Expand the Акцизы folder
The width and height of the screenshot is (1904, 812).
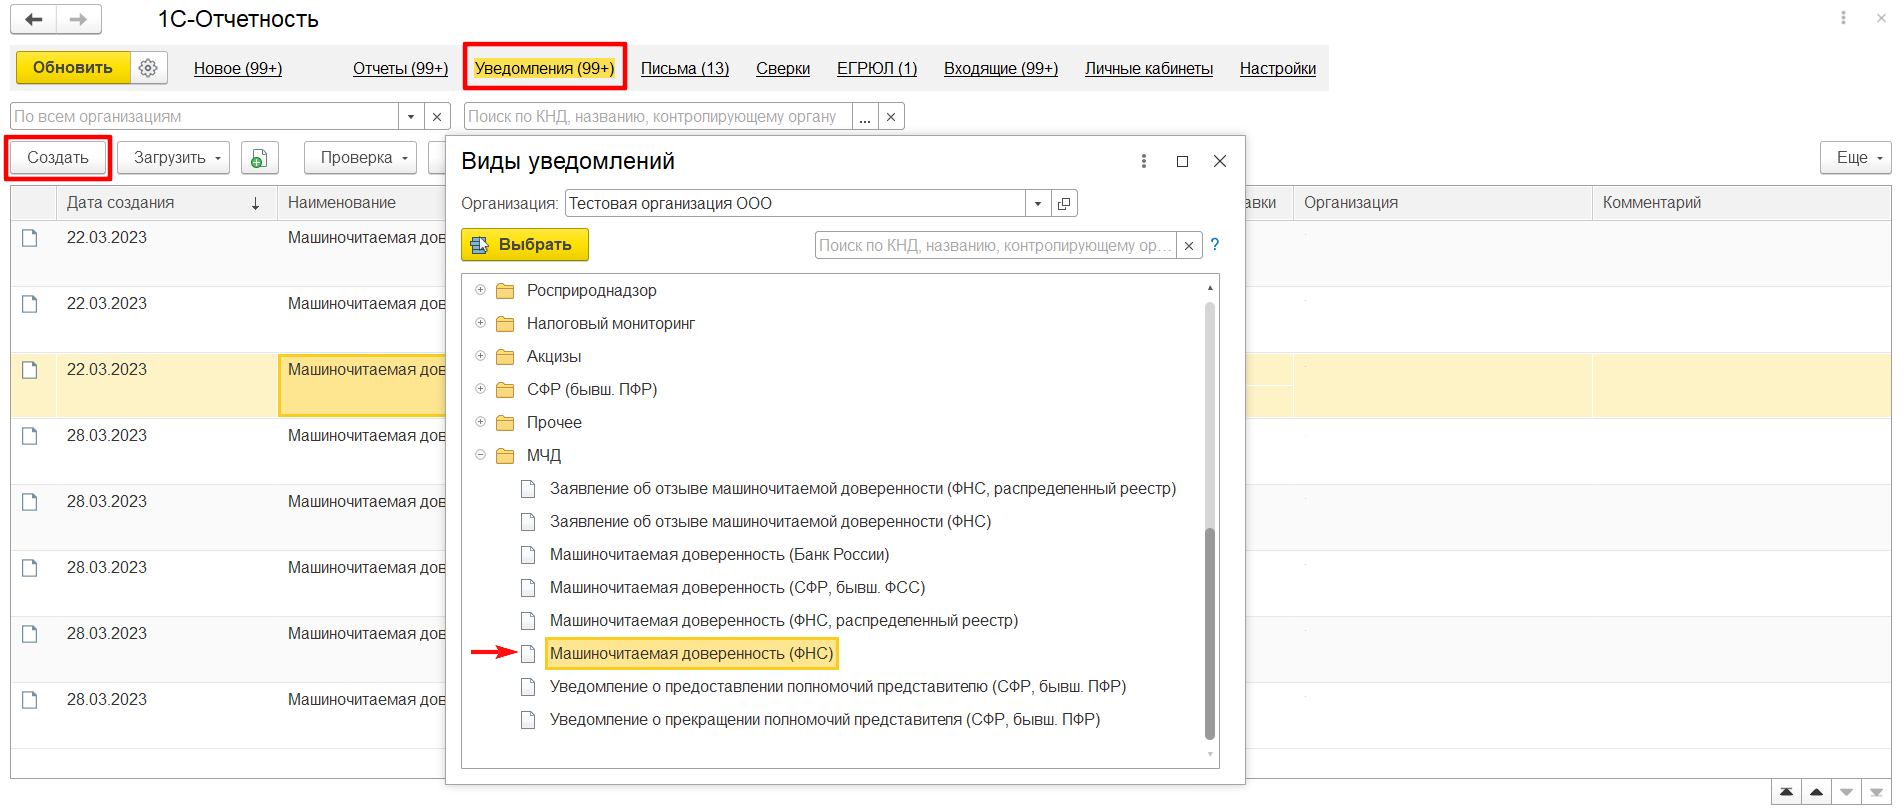480,356
